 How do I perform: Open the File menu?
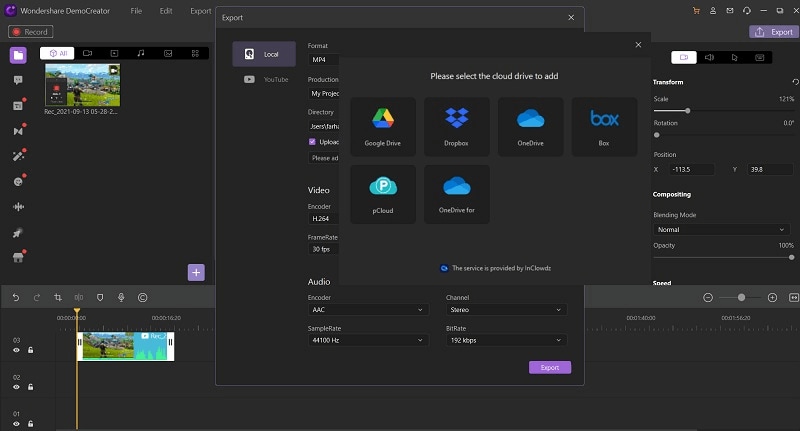[x=136, y=11]
